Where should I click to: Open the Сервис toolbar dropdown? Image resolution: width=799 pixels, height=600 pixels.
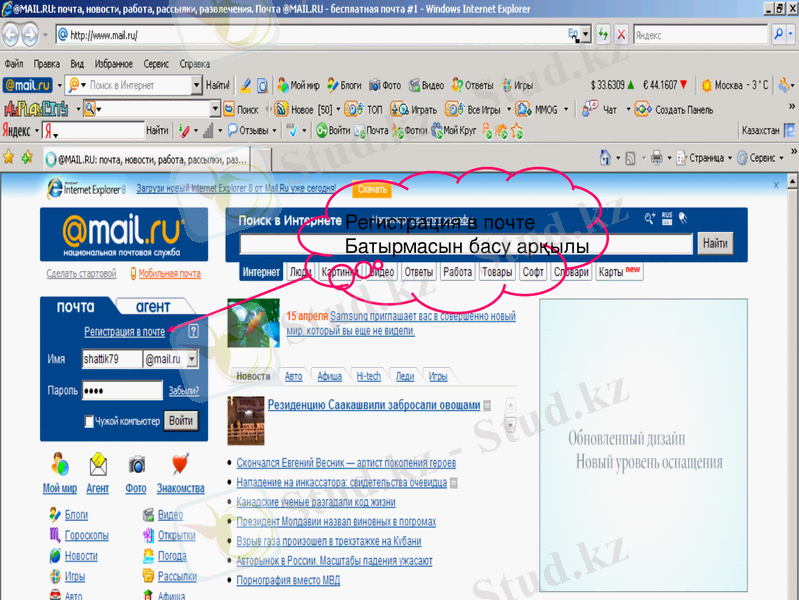[761, 158]
